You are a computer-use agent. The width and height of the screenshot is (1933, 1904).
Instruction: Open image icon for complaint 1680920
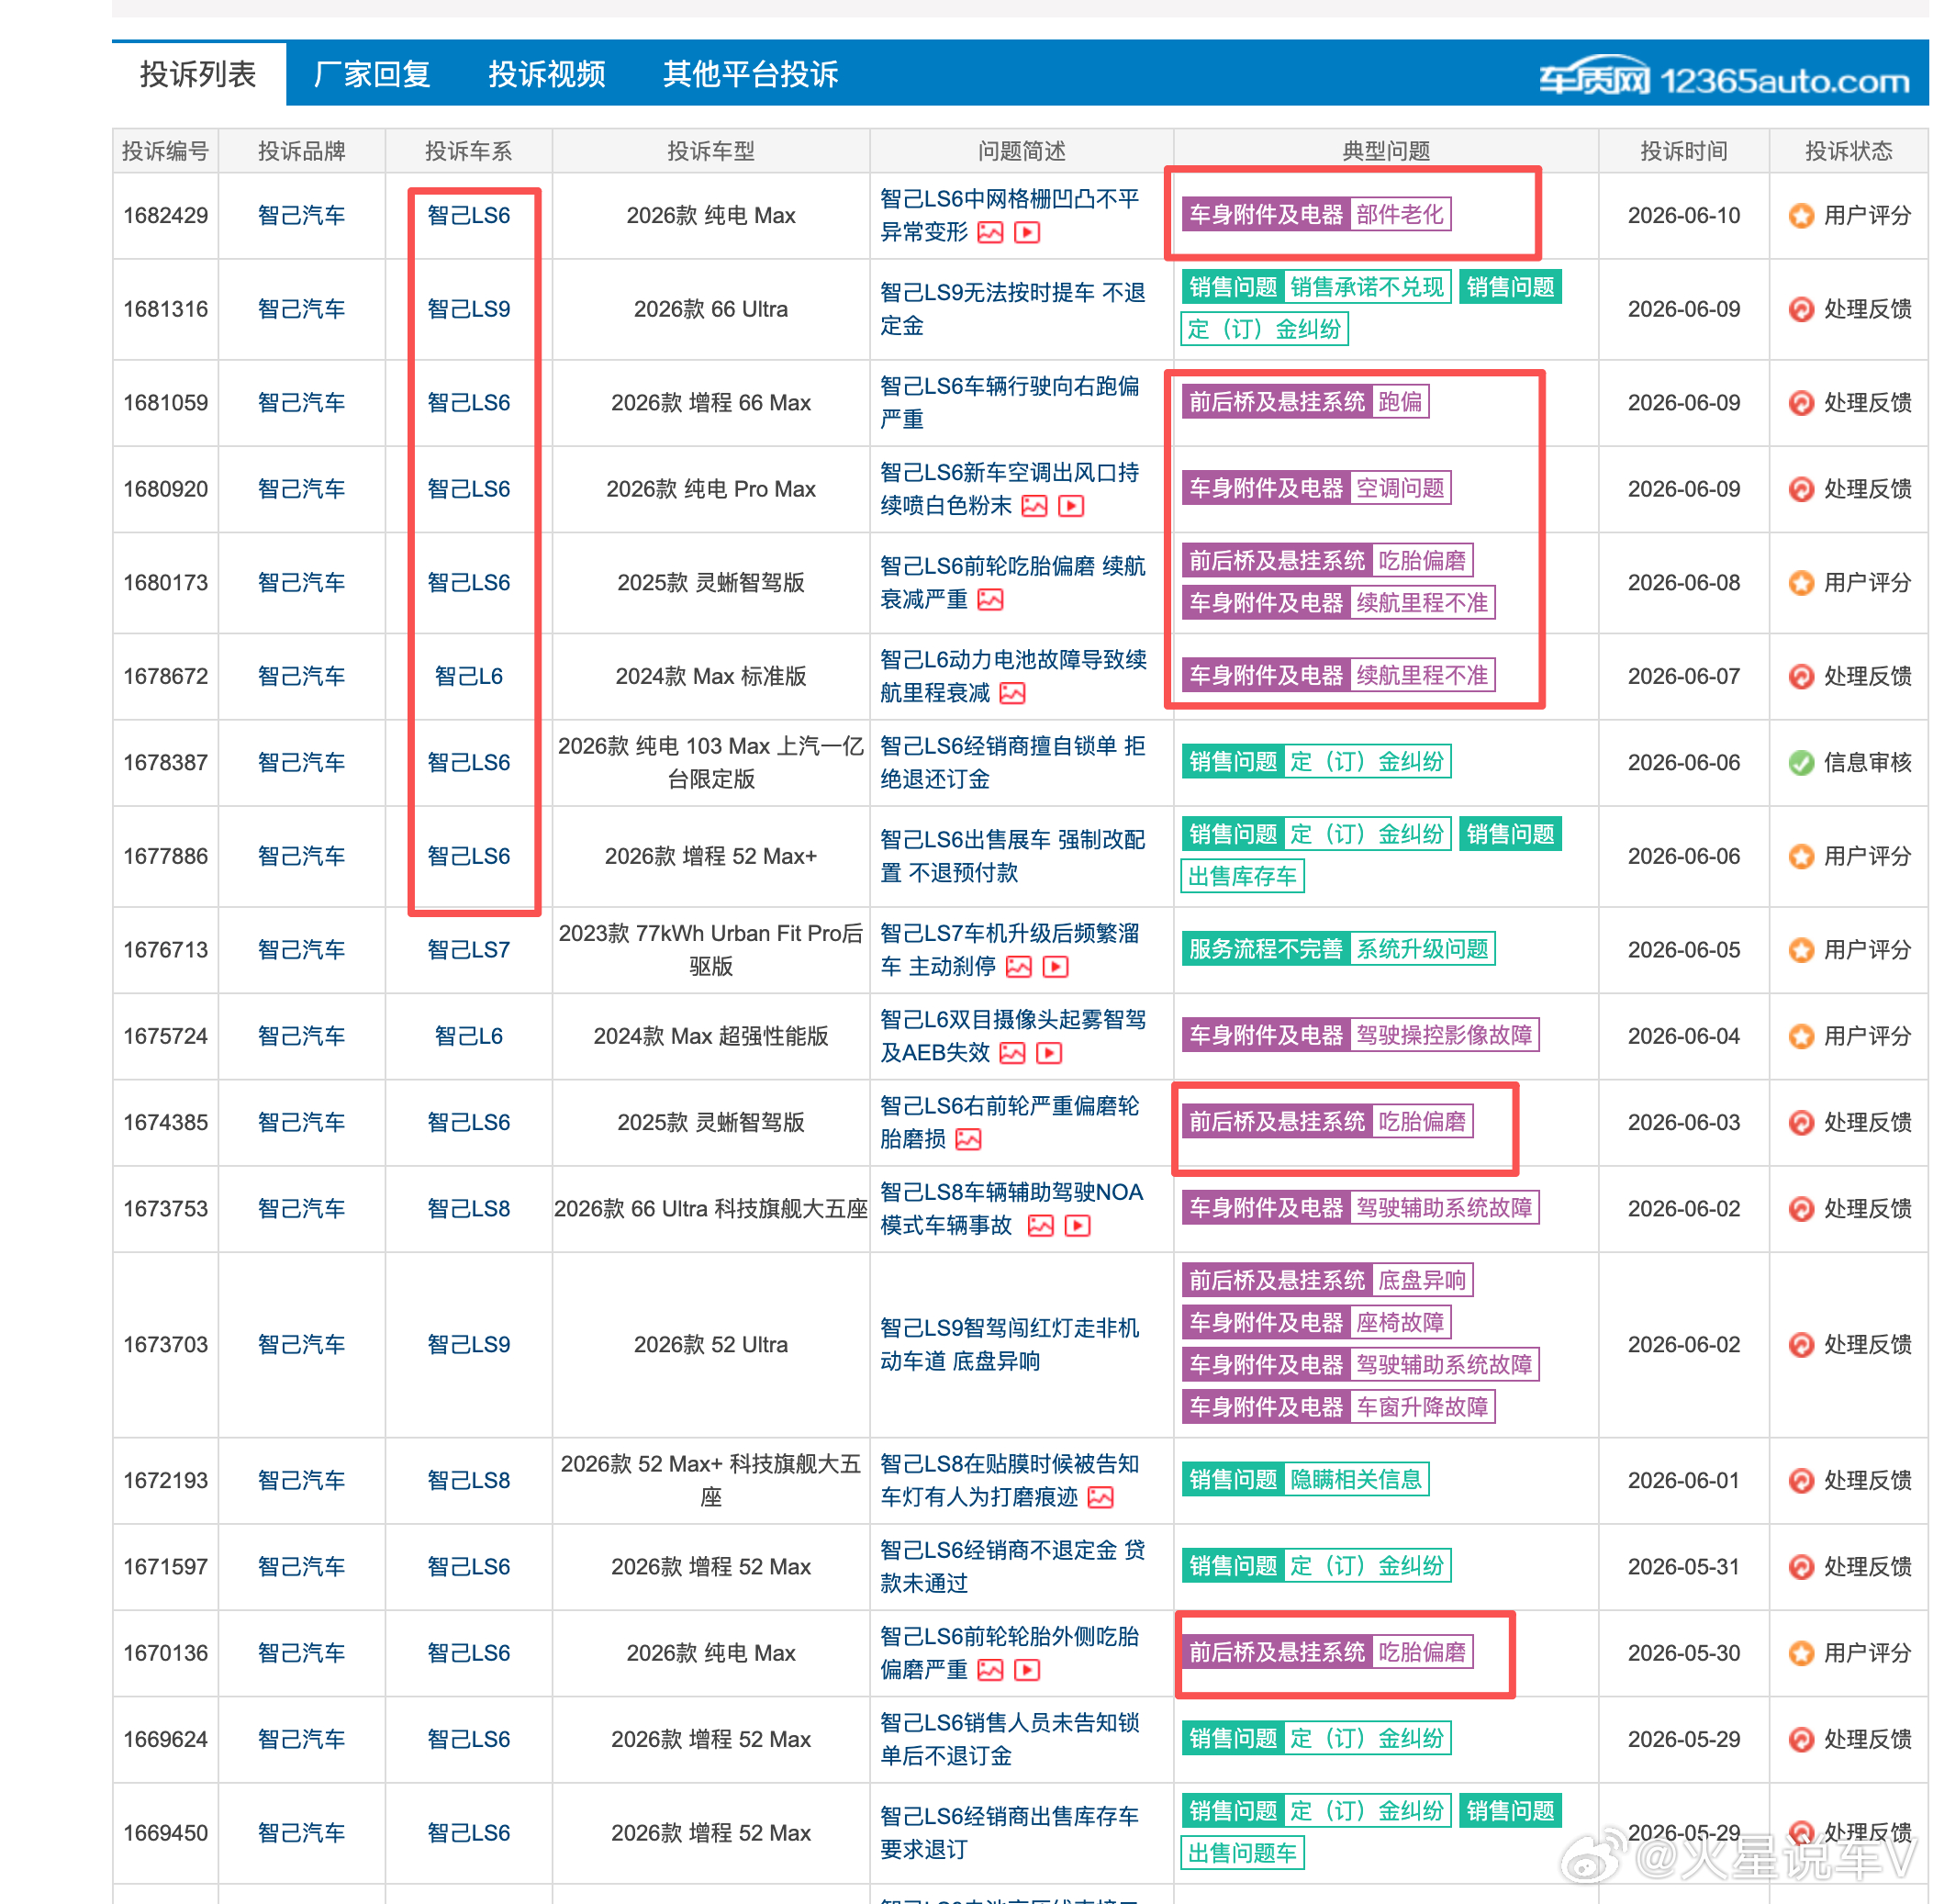[x=1034, y=506]
